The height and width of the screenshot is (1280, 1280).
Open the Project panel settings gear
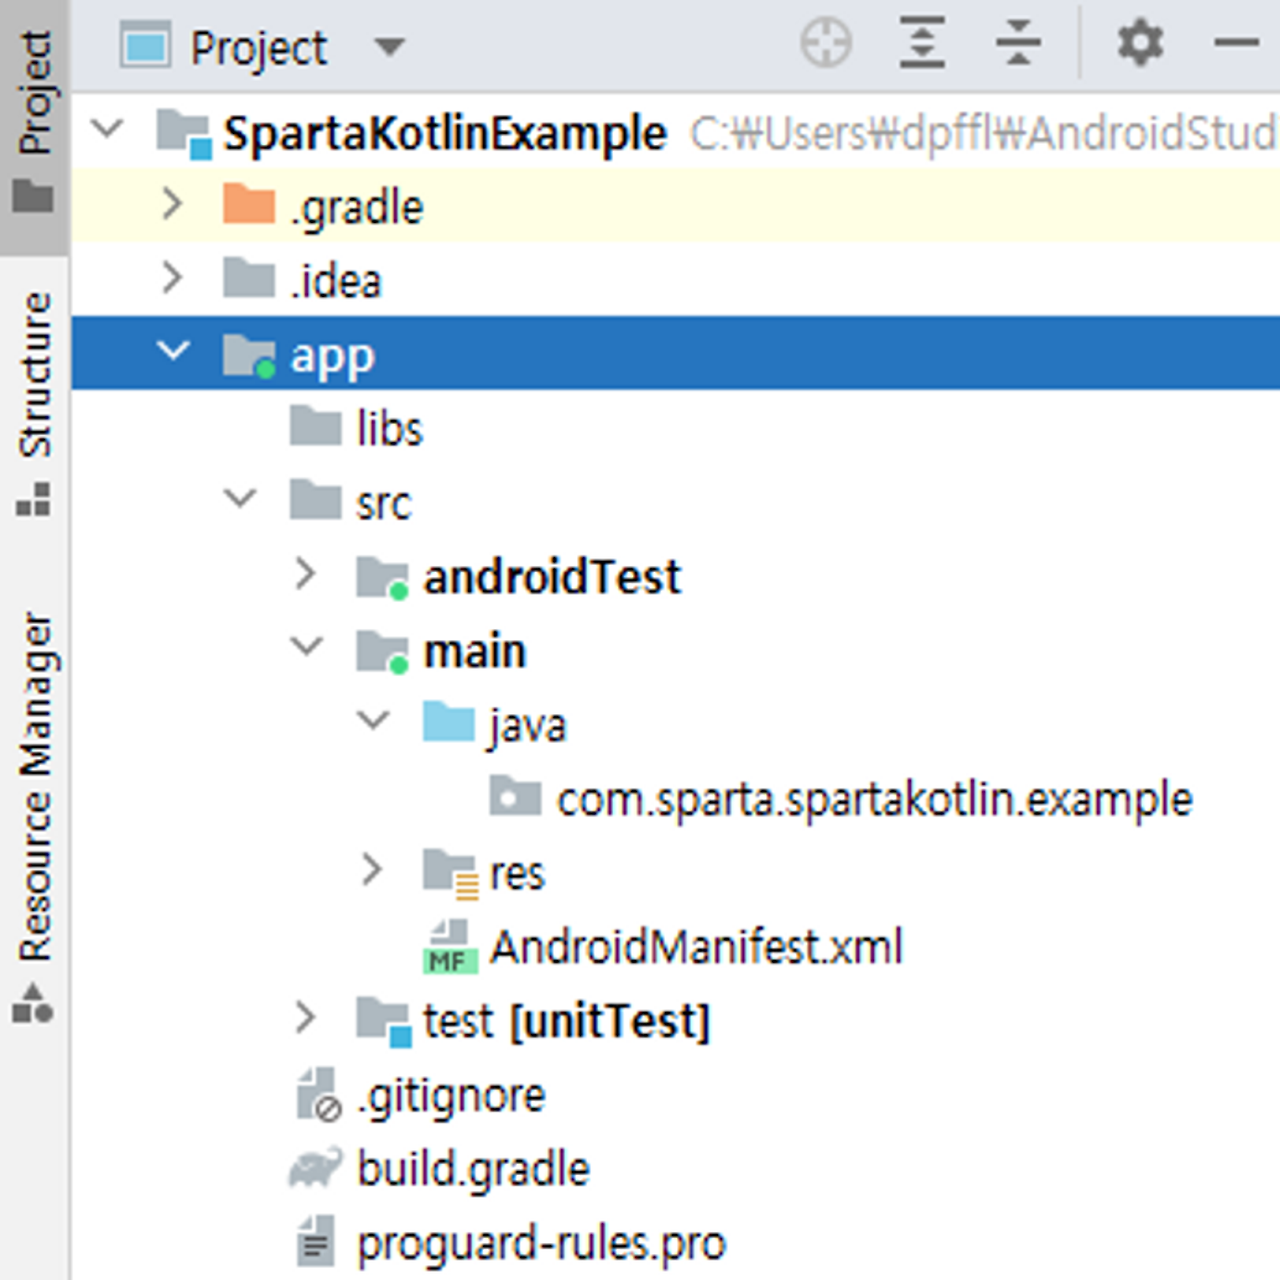[1140, 44]
